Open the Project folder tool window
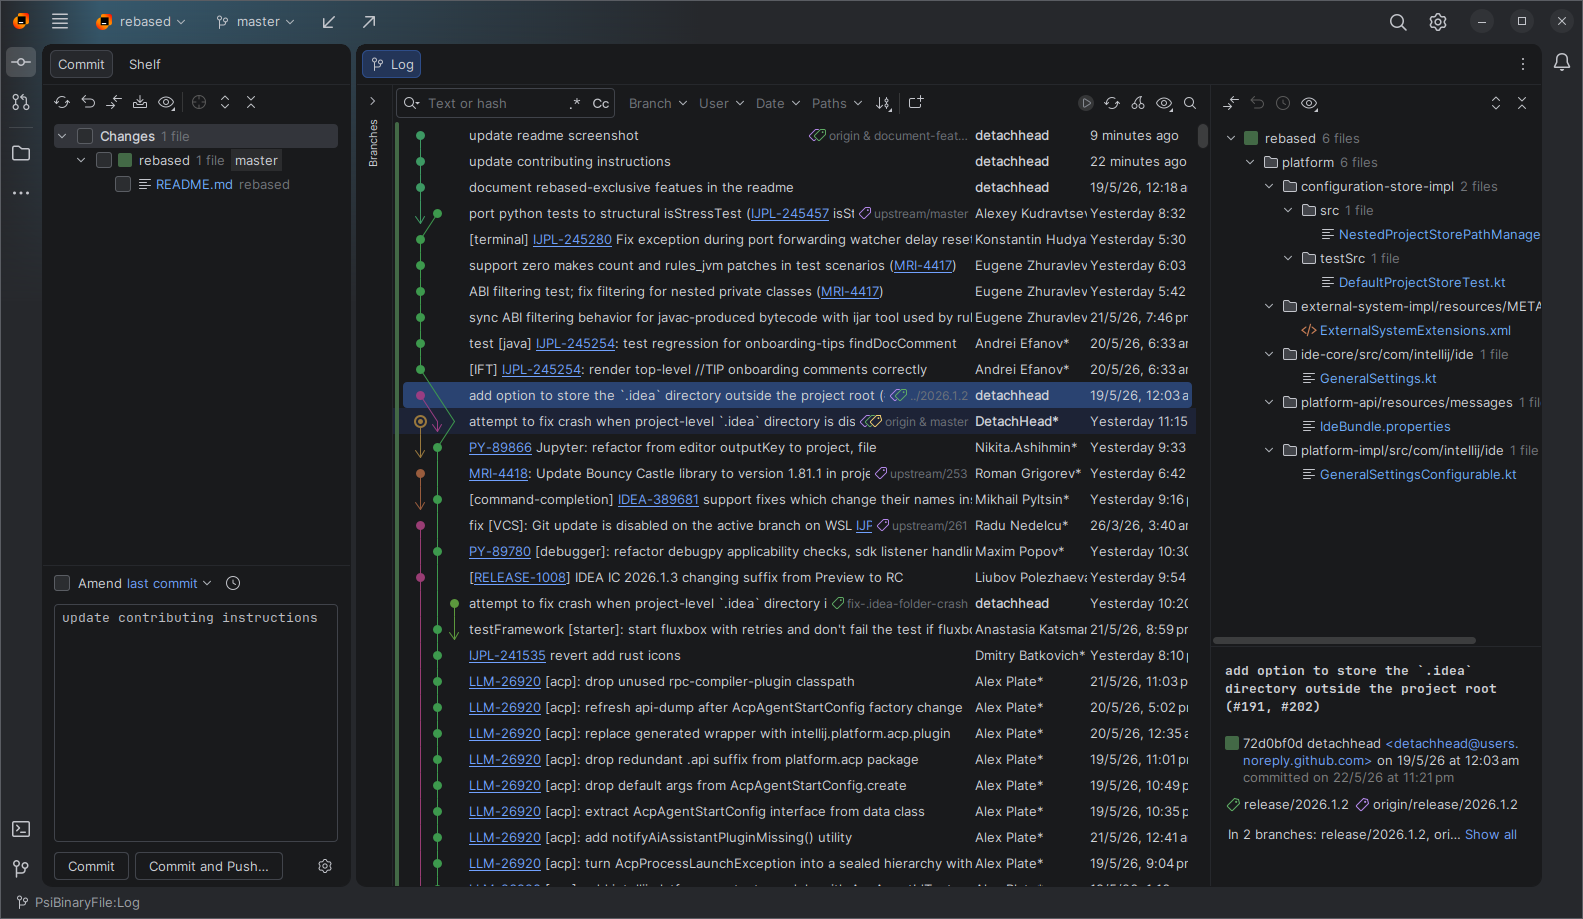The image size is (1583, 919). coord(21,153)
